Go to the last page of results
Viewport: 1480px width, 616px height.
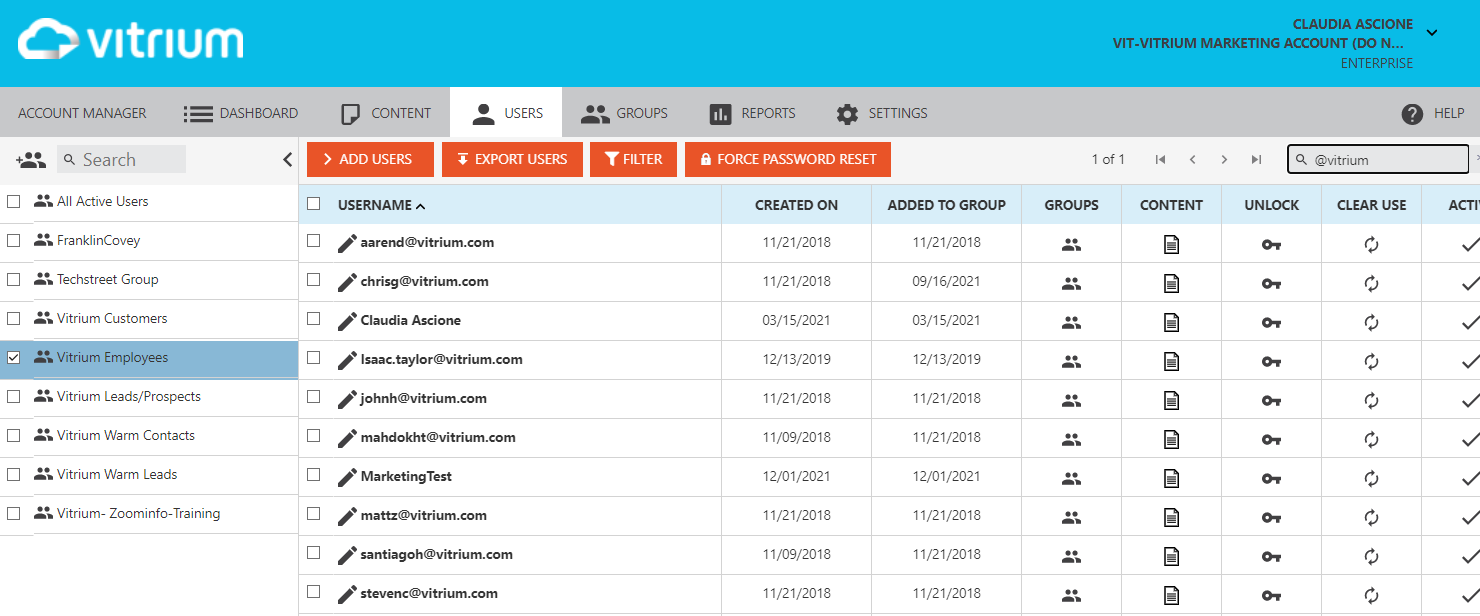pyautogui.click(x=1256, y=160)
